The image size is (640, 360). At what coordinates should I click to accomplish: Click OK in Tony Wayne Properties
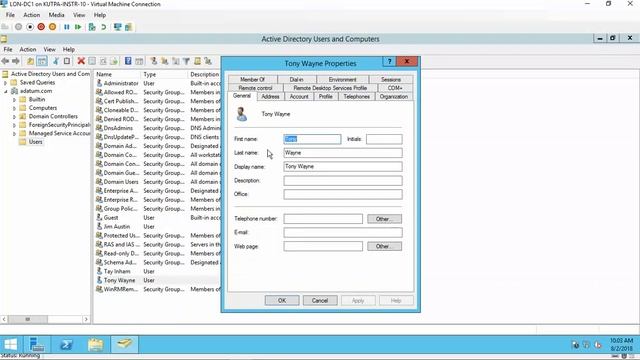click(x=282, y=300)
